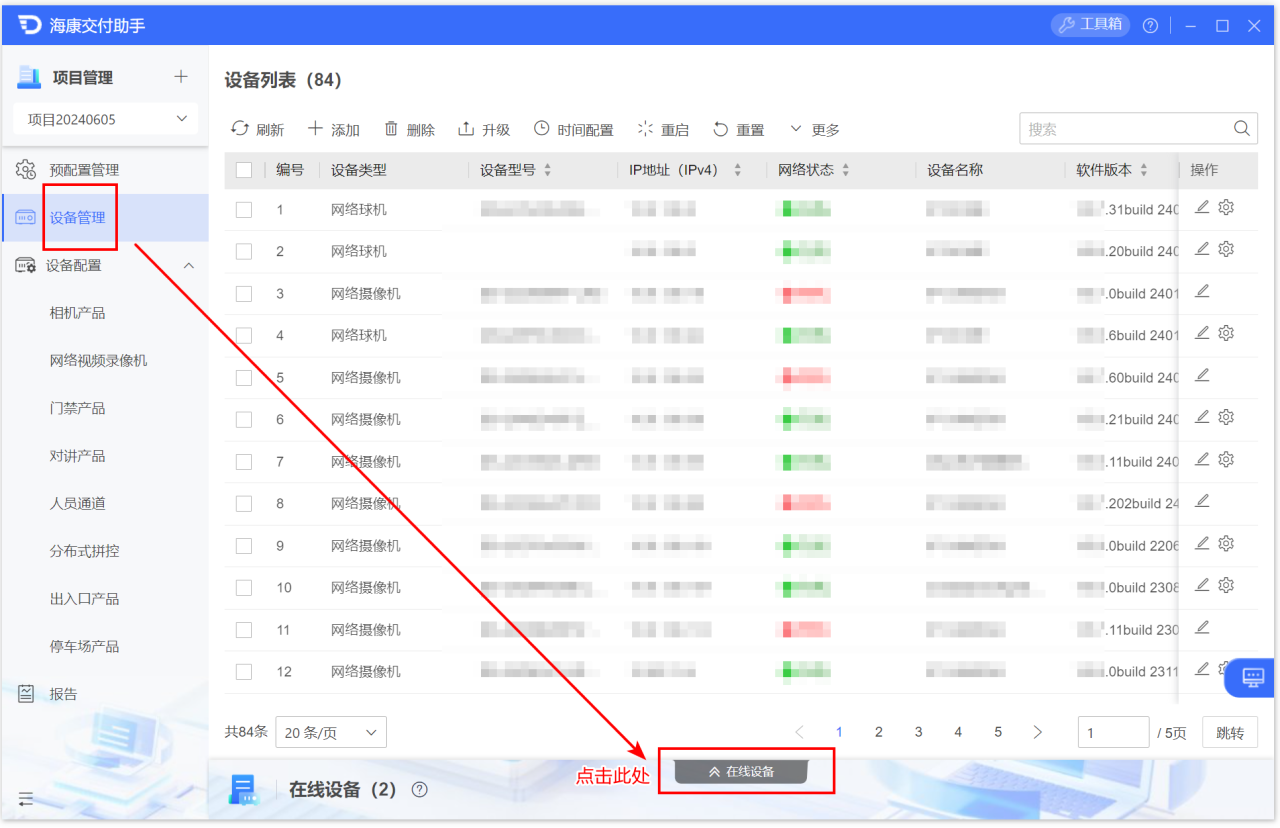1280x828 pixels.
Task: Open the 工具箱 toolbox
Action: [1090, 25]
